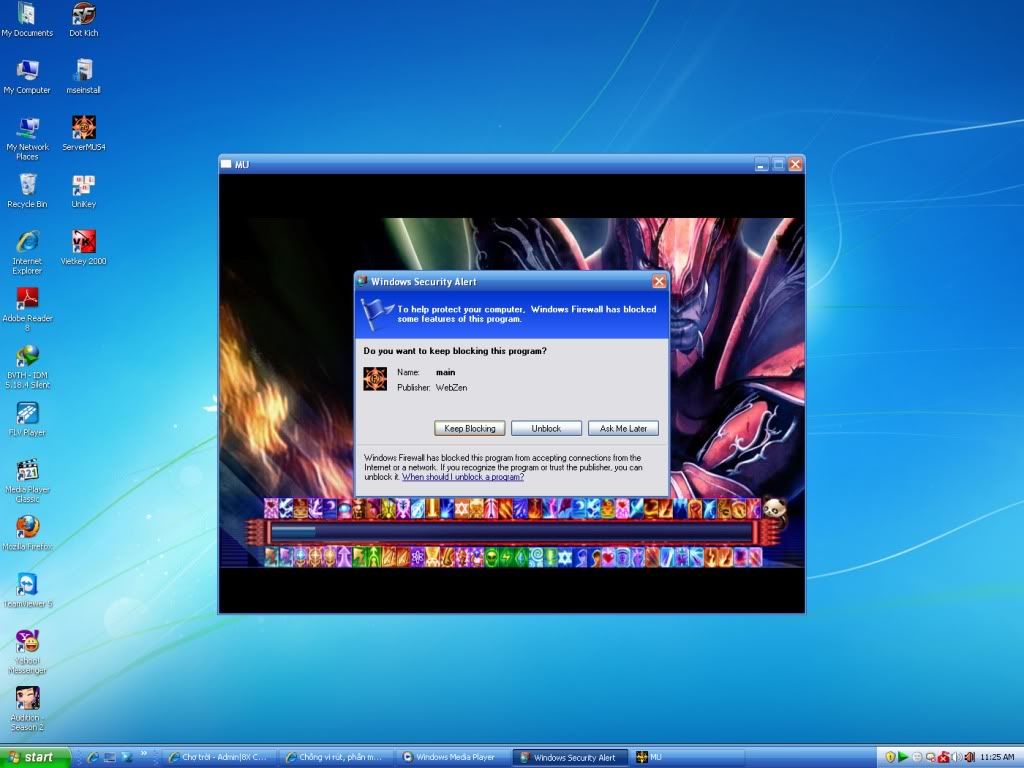Select My Network Places icon
Image resolution: width=1024 pixels, height=768 pixels.
(x=27, y=138)
